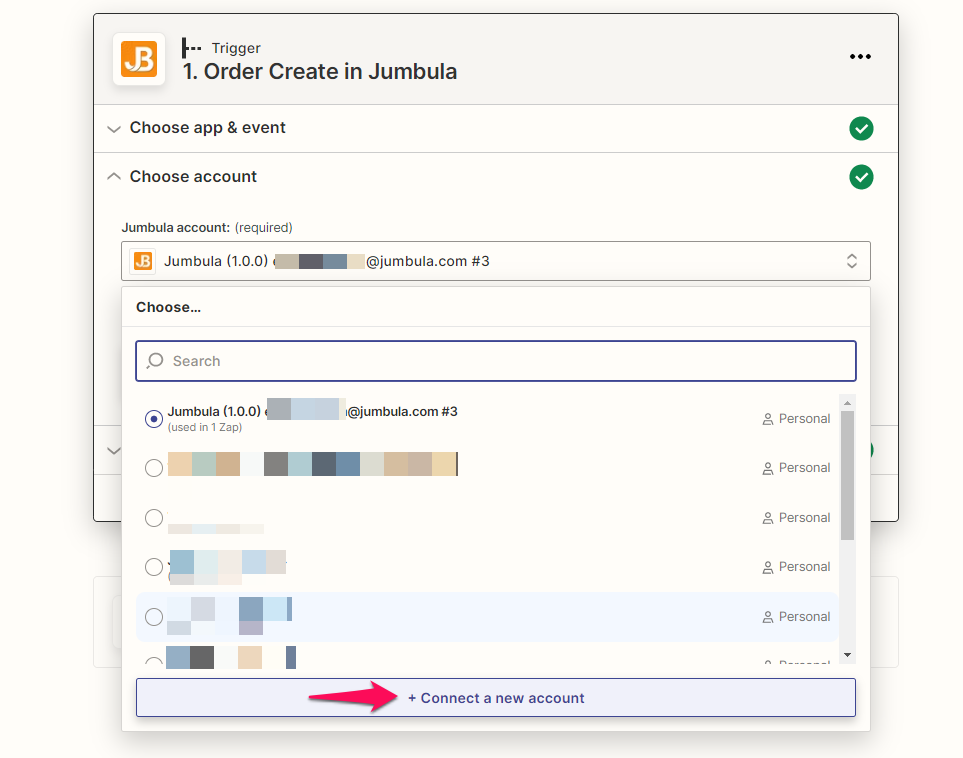Screen dimensions: 963x758
Task: Click the 'Jumbula account: (required)' label
Action: point(207,227)
